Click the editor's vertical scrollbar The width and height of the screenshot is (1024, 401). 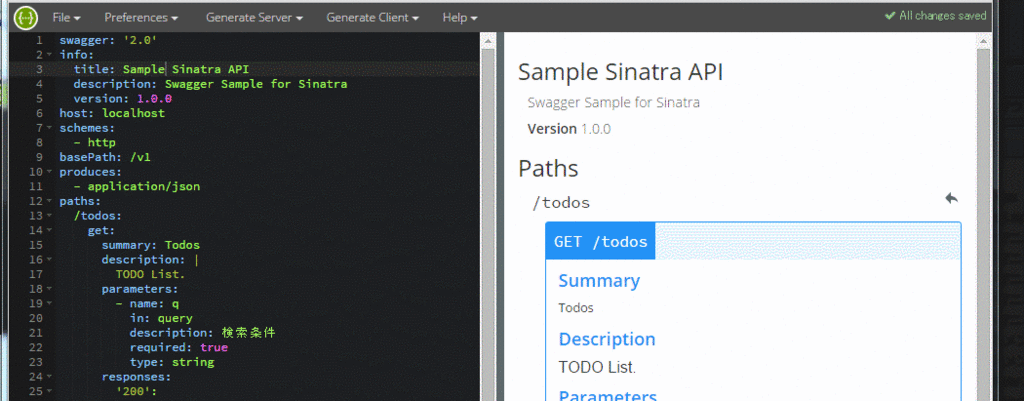487,216
